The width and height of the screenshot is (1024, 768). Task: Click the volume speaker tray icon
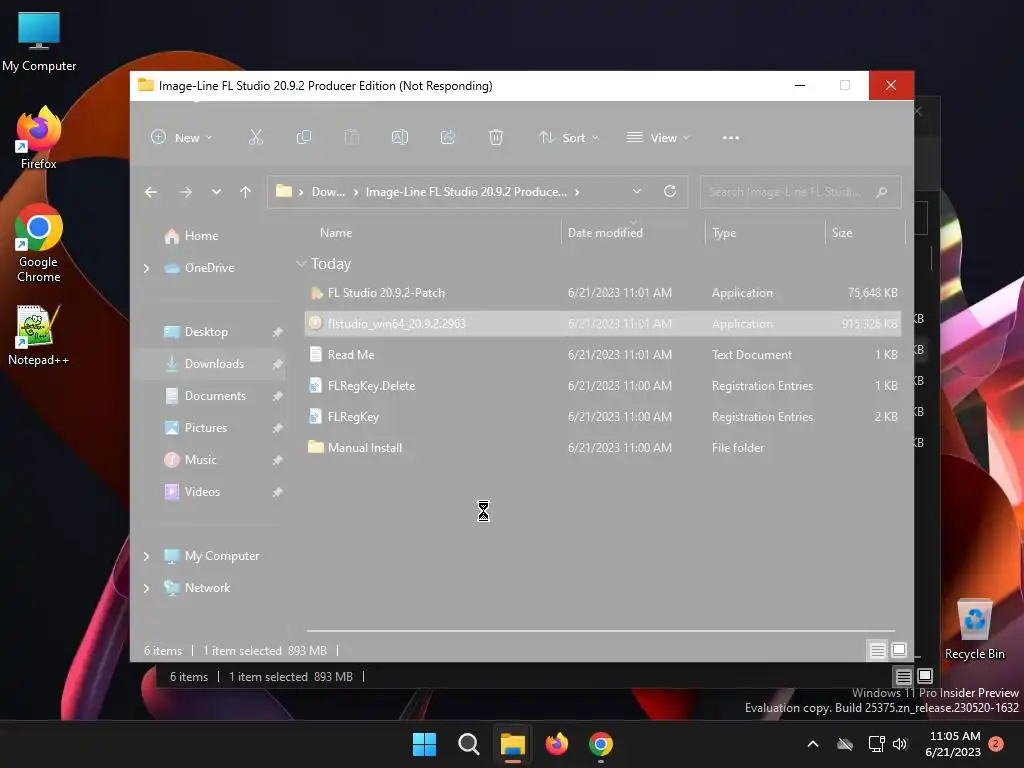coord(900,744)
